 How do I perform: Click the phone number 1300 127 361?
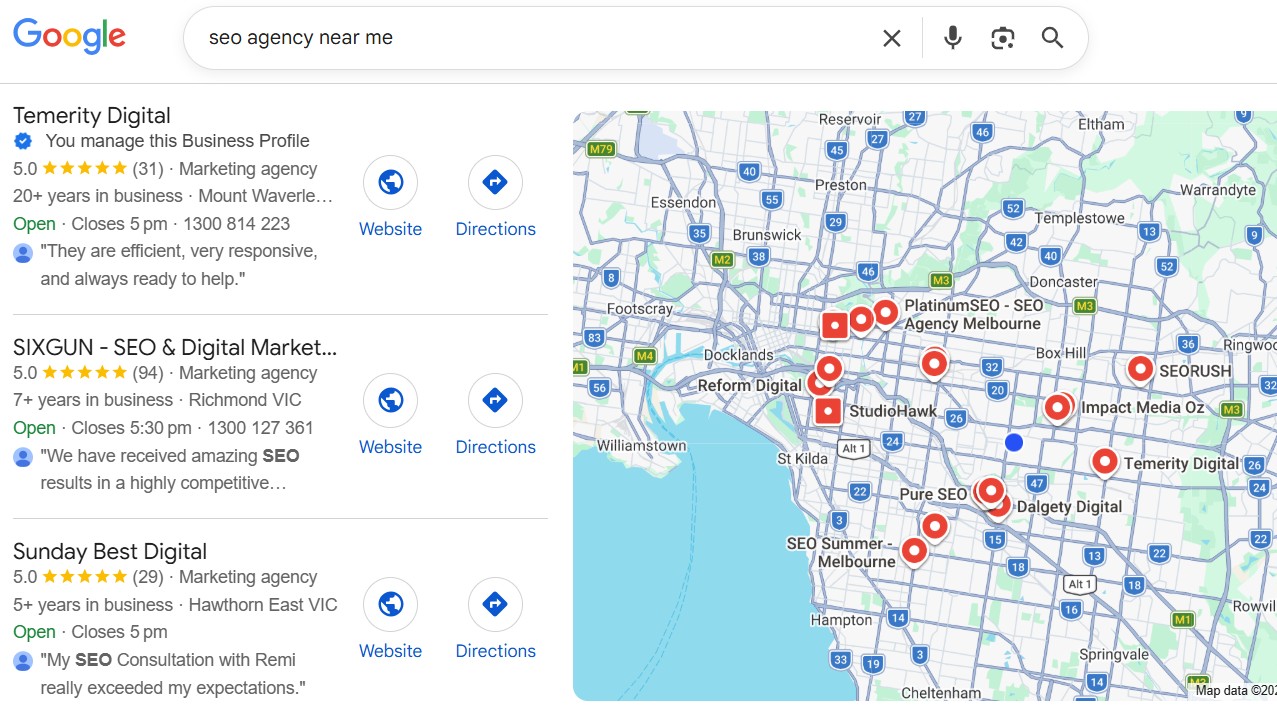pyautogui.click(x=260, y=428)
